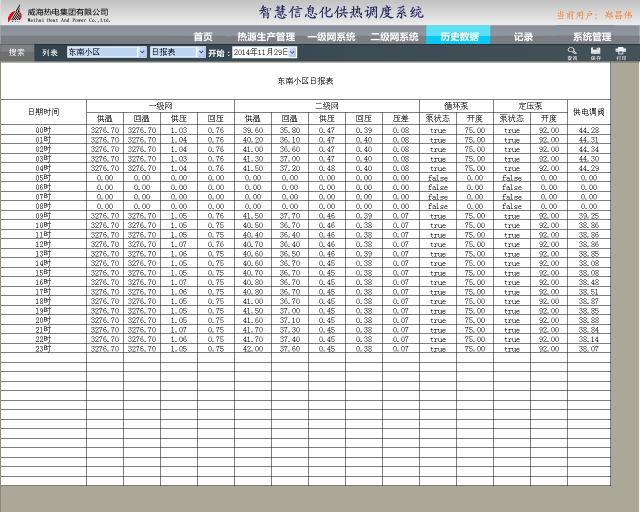Click the 38.87 value in 18时 row

(589, 301)
